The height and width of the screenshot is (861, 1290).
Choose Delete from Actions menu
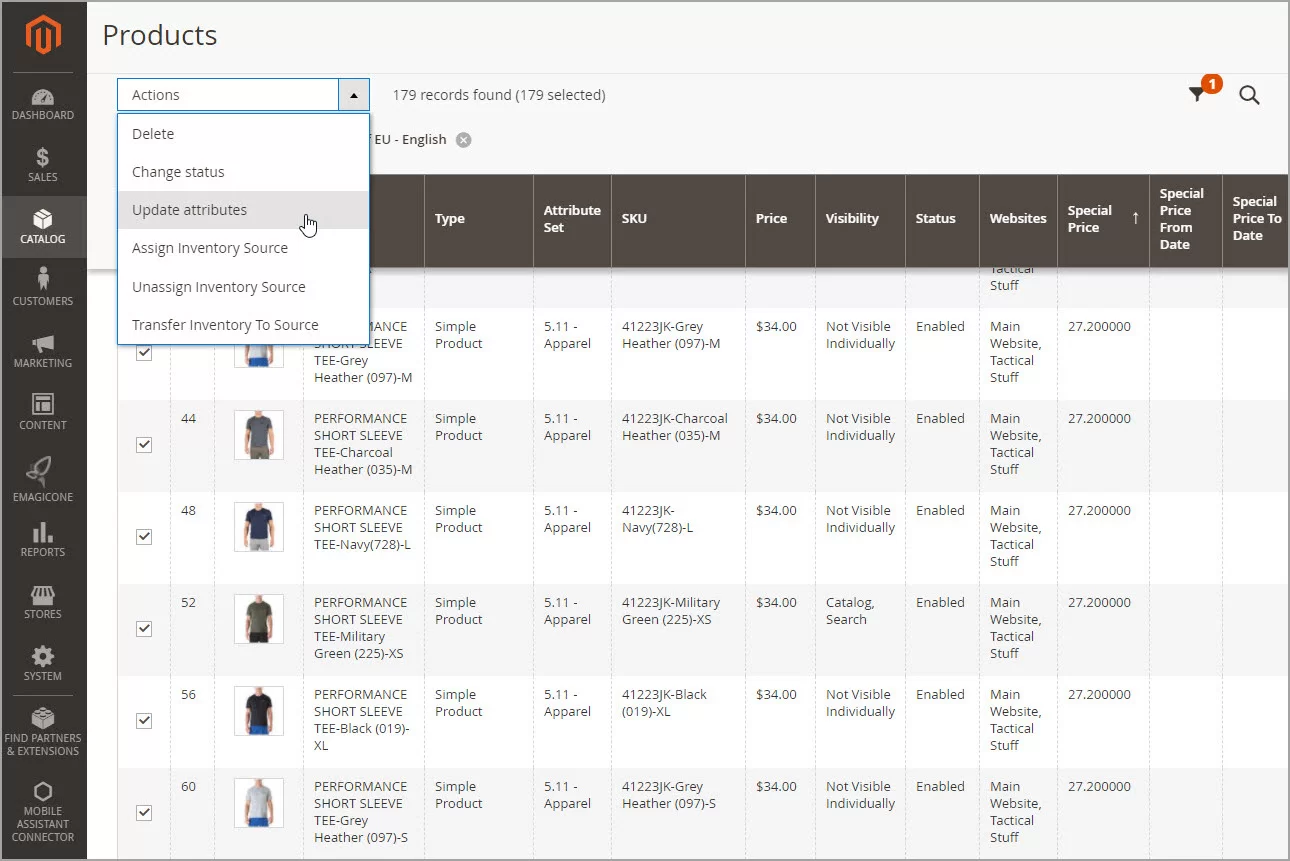(243, 134)
